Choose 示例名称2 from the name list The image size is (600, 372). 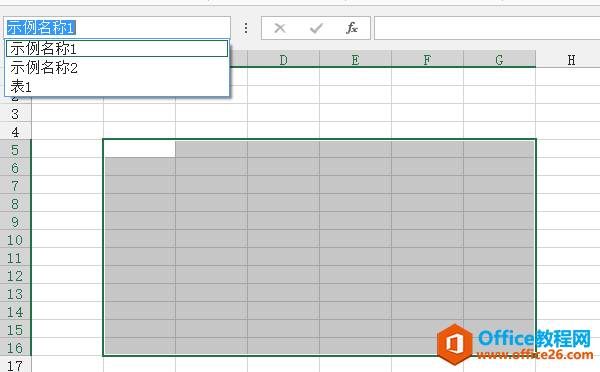coord(117,68)
